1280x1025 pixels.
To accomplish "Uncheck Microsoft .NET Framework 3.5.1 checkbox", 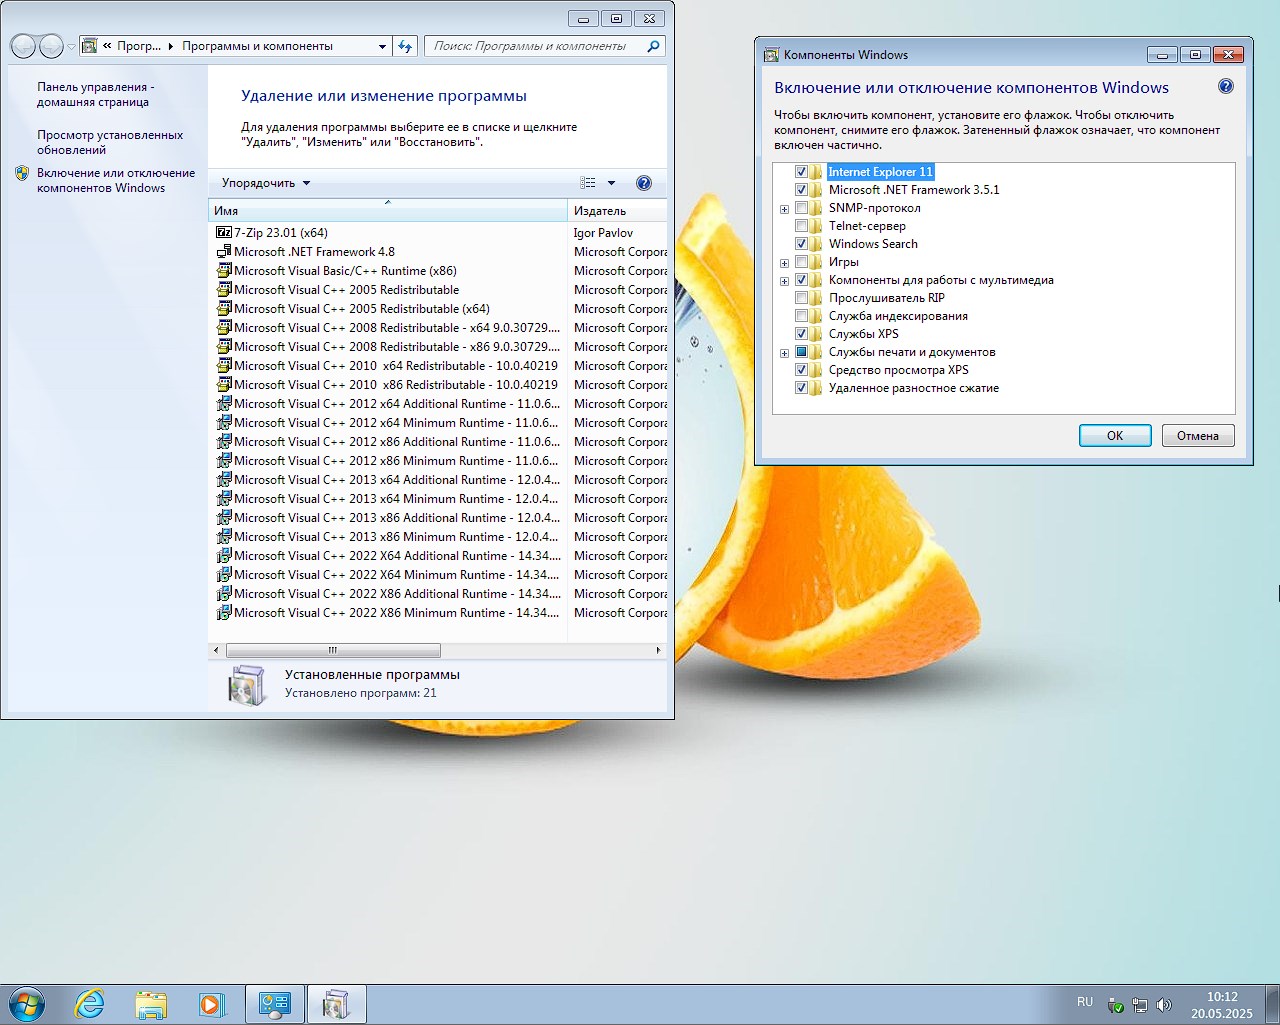I will tap(801, 190).
